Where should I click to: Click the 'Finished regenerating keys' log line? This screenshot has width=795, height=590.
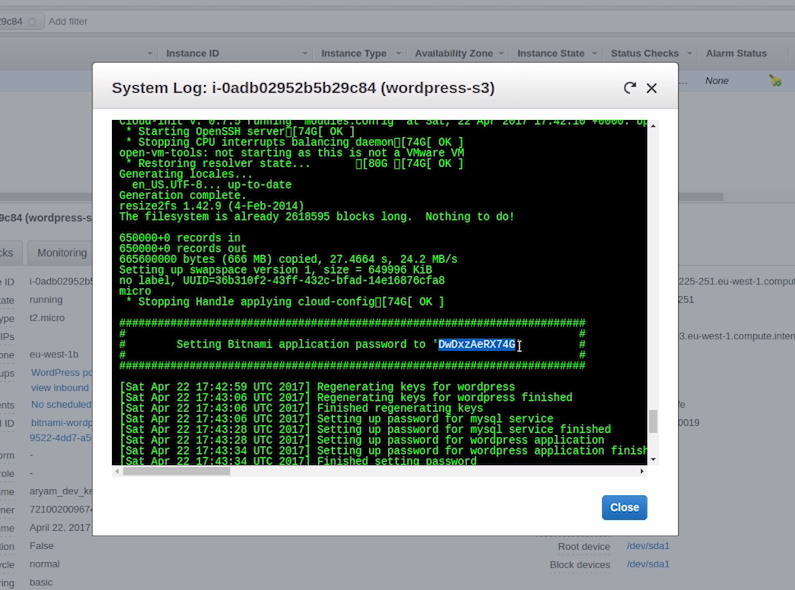click(x=301, y=409)
